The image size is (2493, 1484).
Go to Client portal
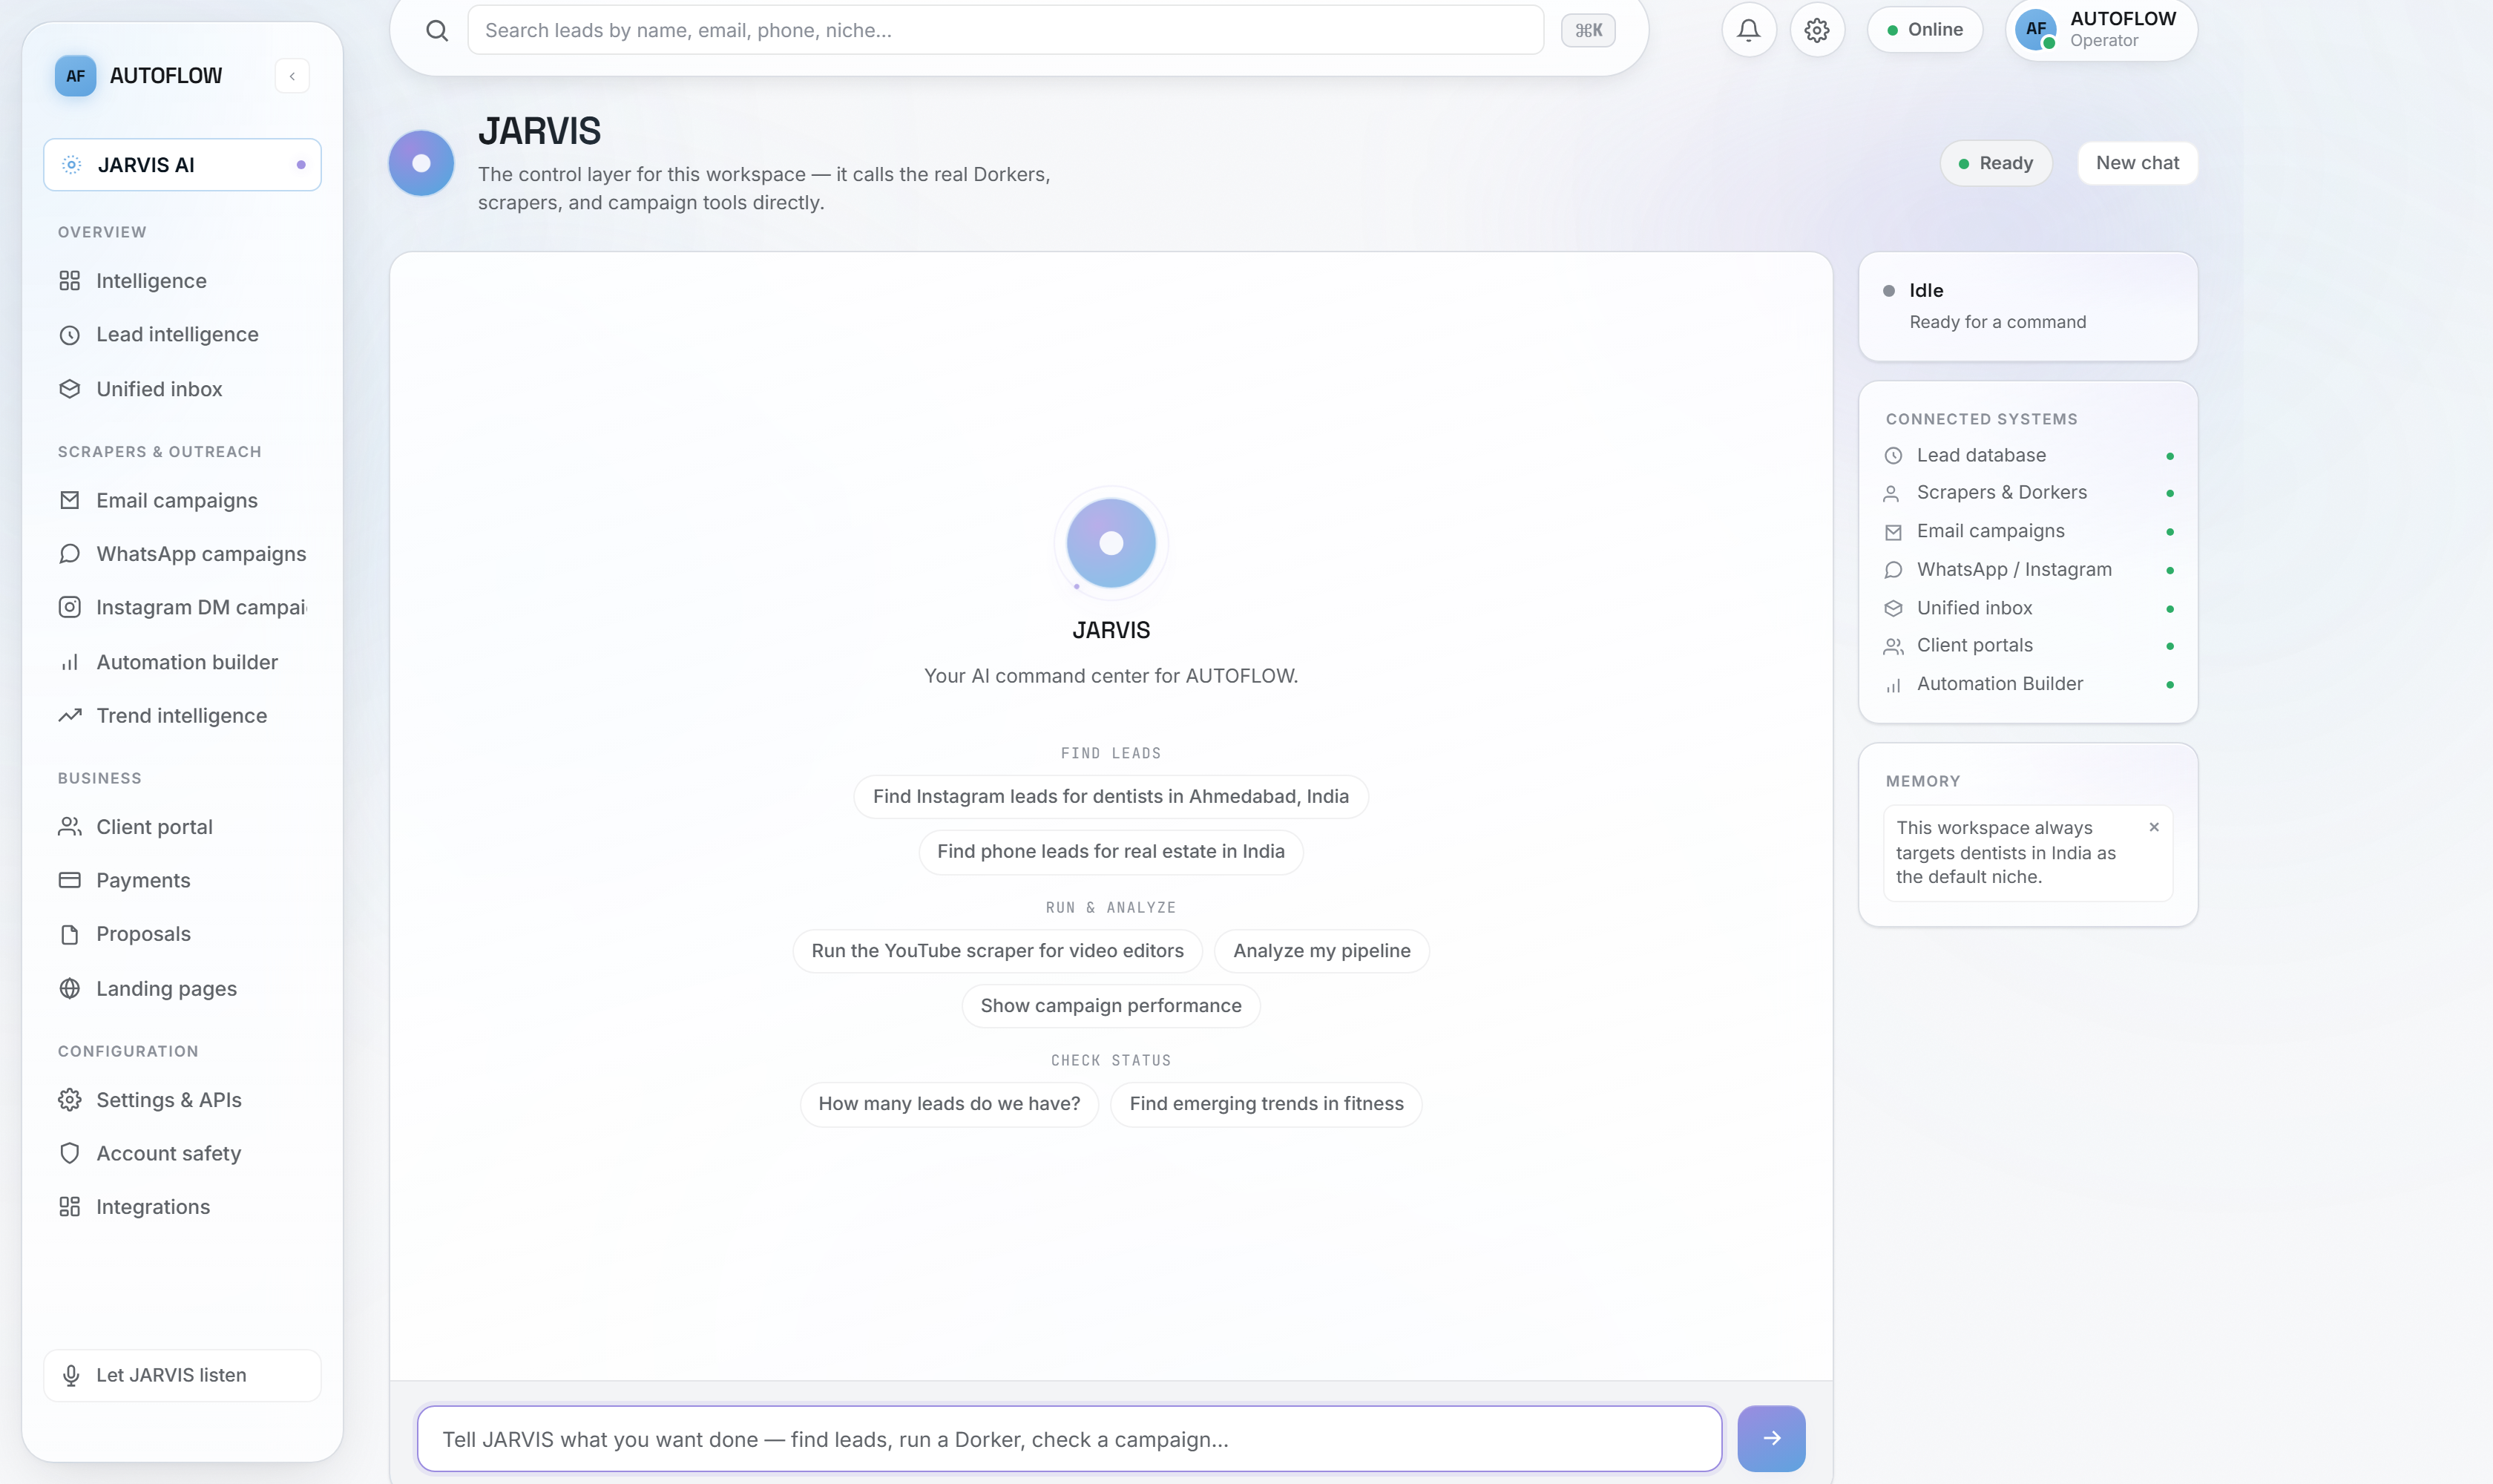[182, 827]
